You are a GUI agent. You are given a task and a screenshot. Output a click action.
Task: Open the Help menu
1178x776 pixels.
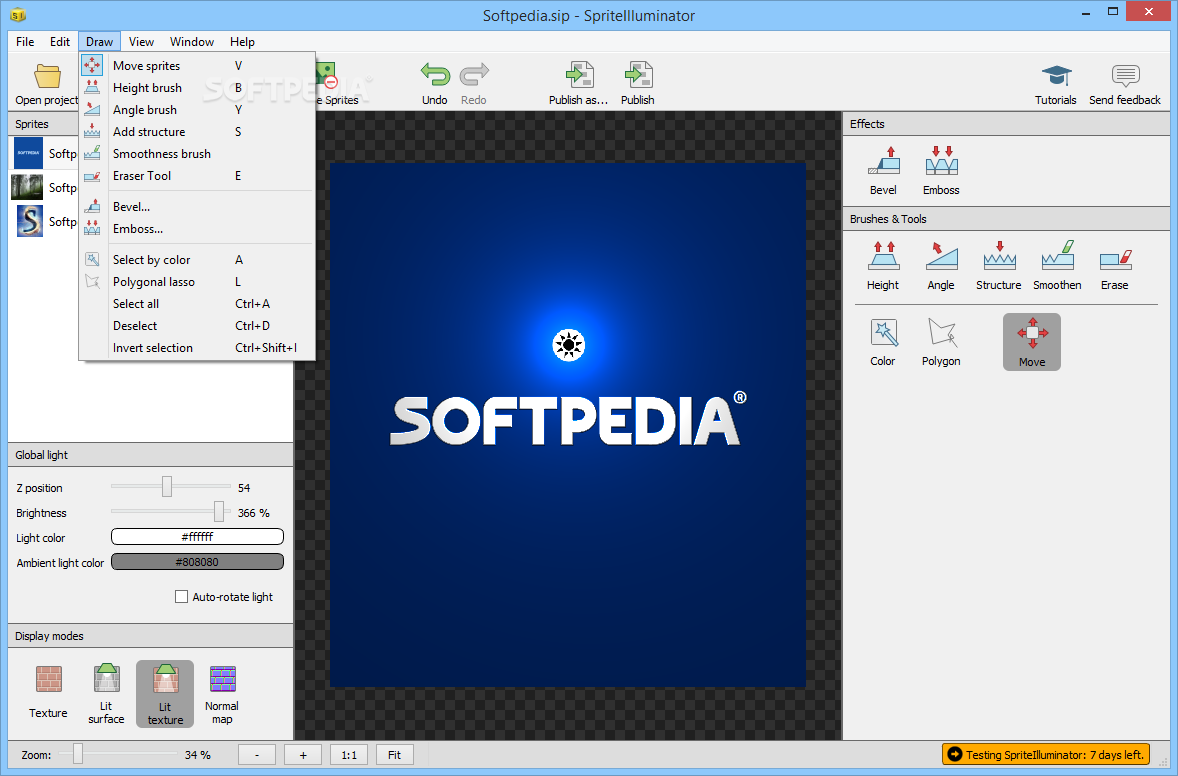(242, 41)
